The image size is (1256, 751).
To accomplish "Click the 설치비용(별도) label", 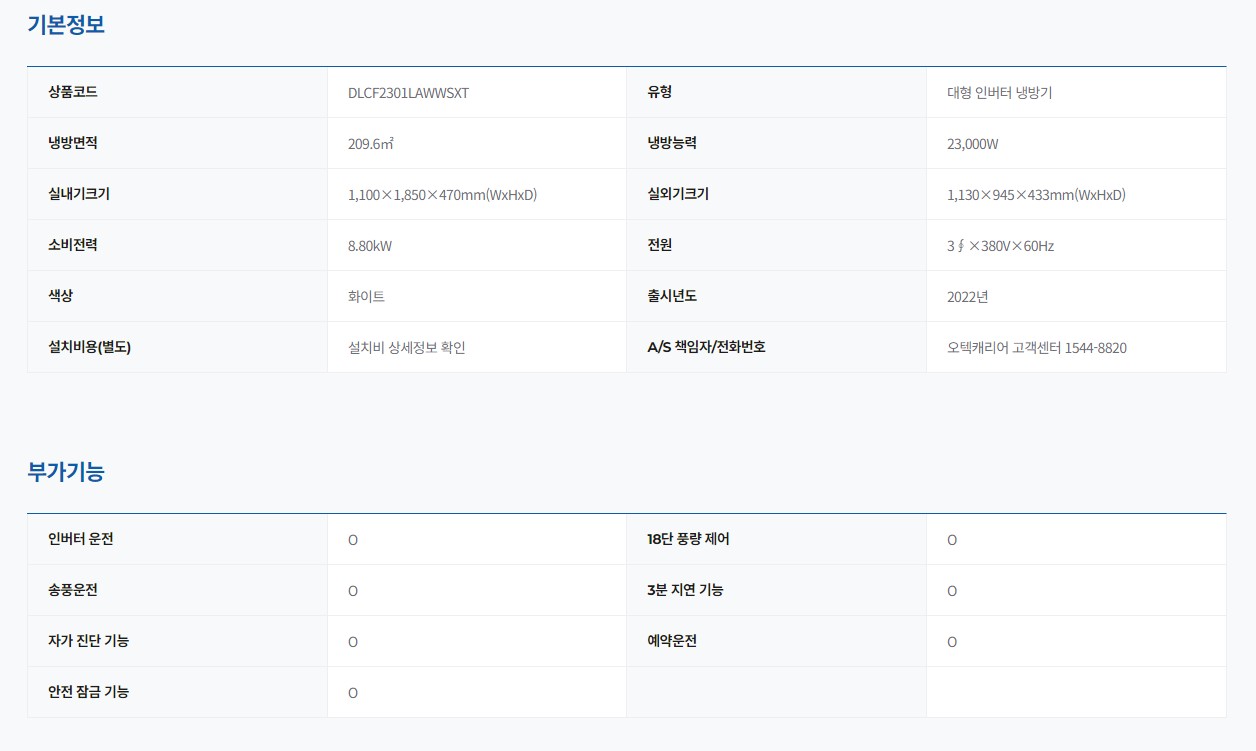I will 90,347.
